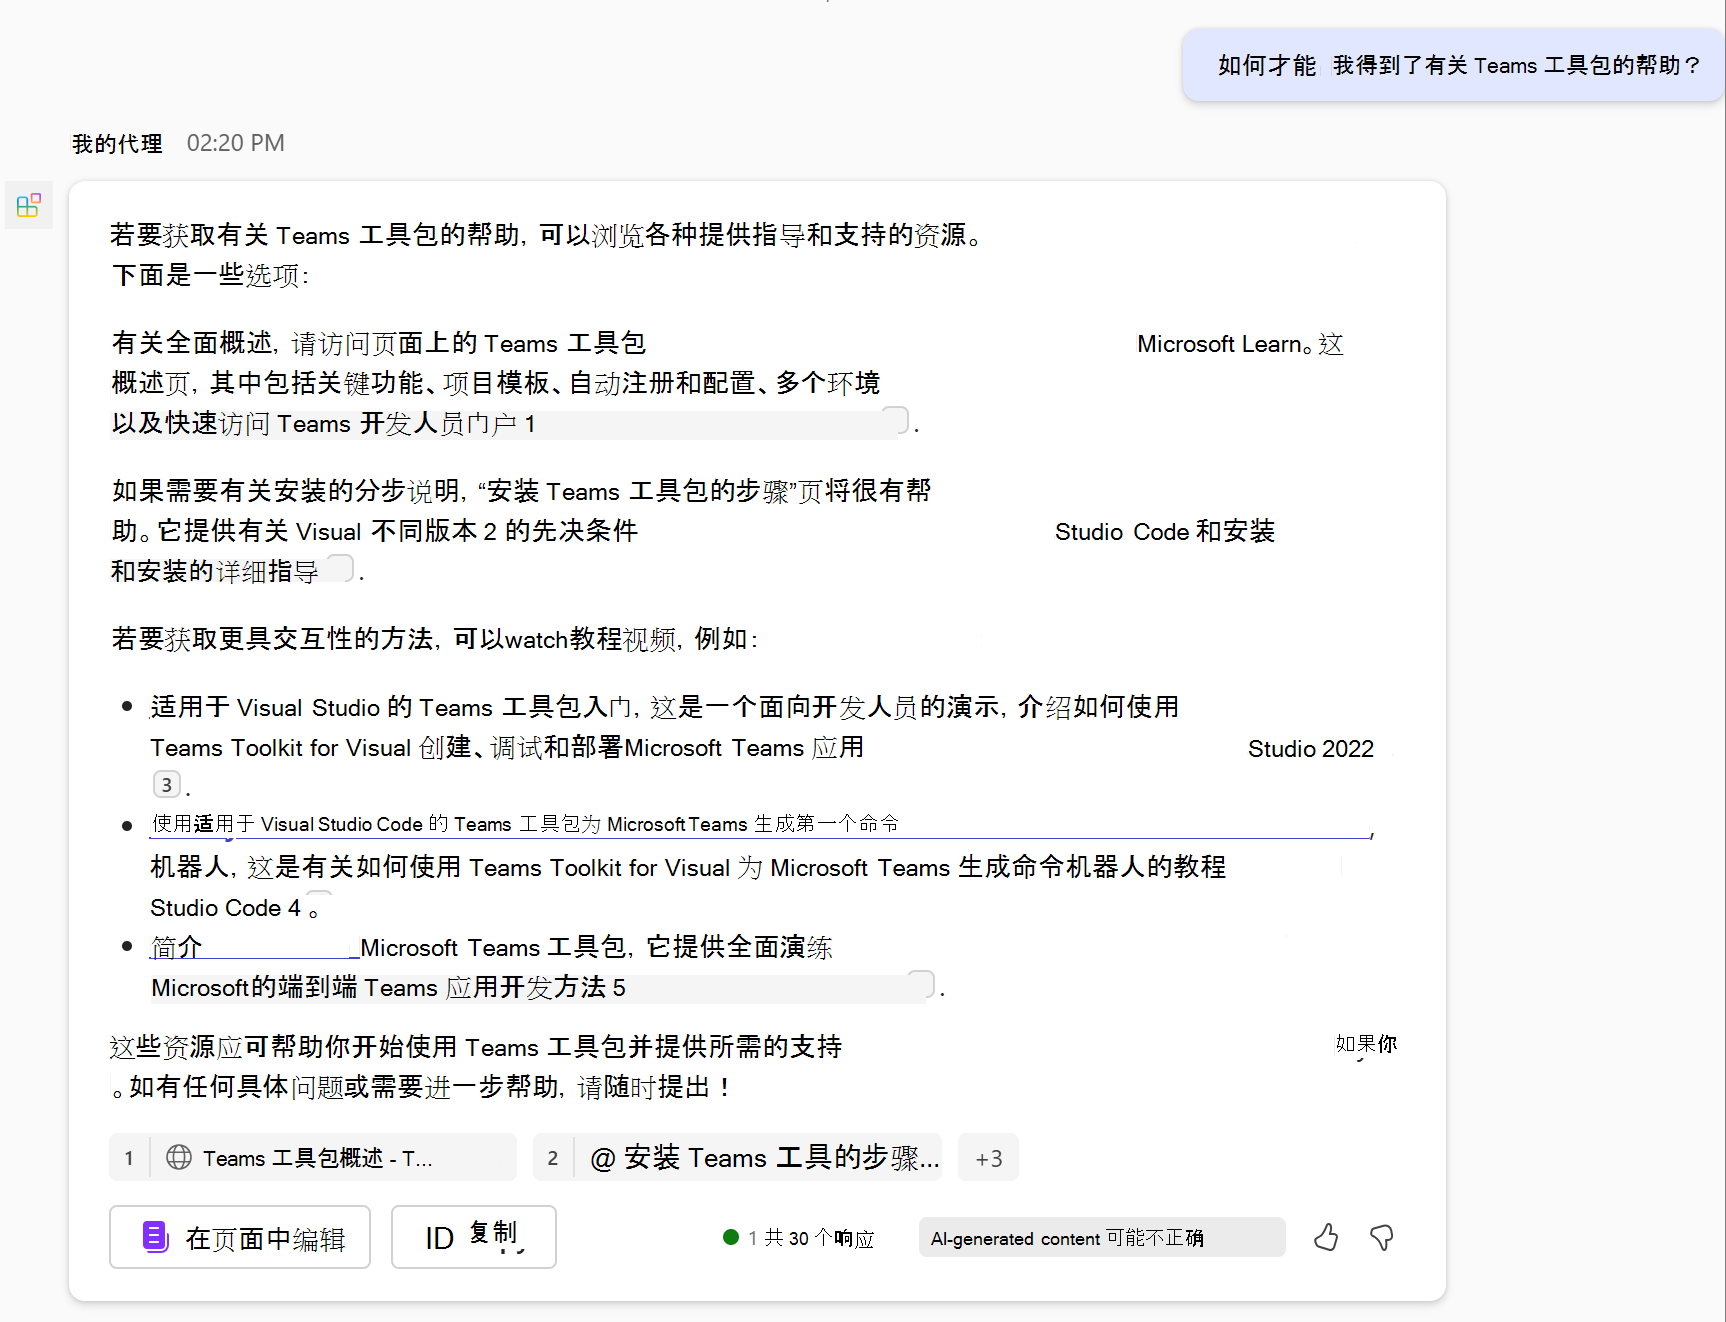The image size is (1726, 1322).
Task: Click the 复制 copy button
Action: coord(473,1237)
